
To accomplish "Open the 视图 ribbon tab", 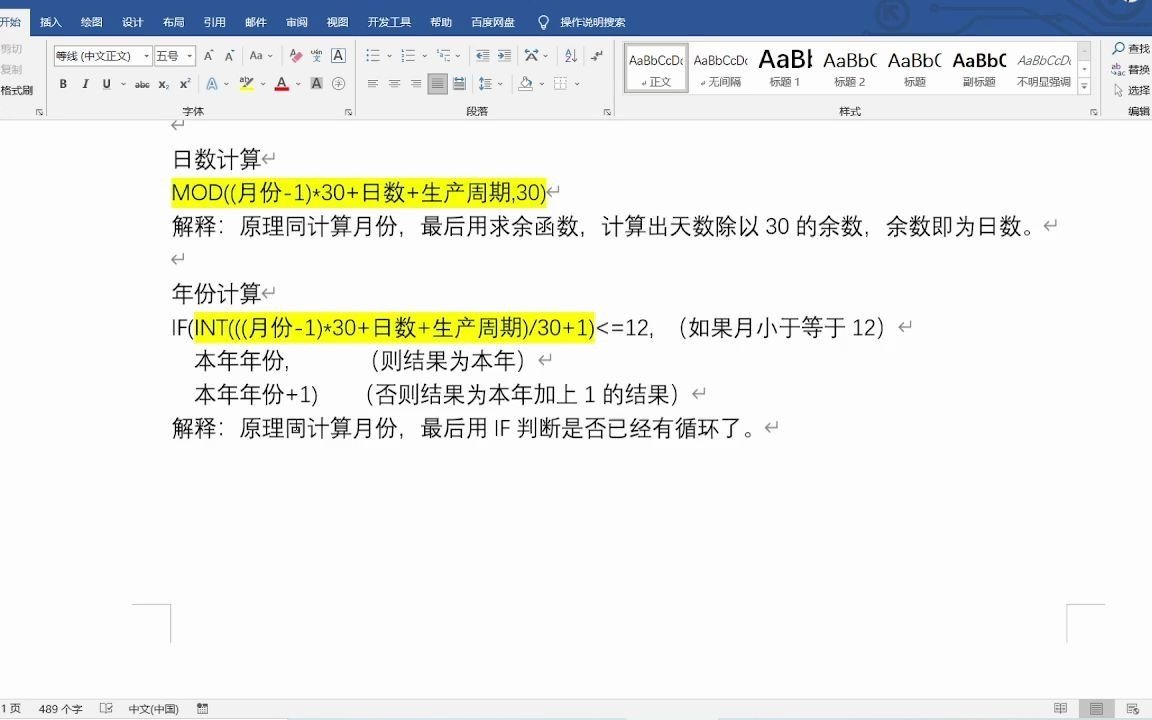I will point(337,21).
